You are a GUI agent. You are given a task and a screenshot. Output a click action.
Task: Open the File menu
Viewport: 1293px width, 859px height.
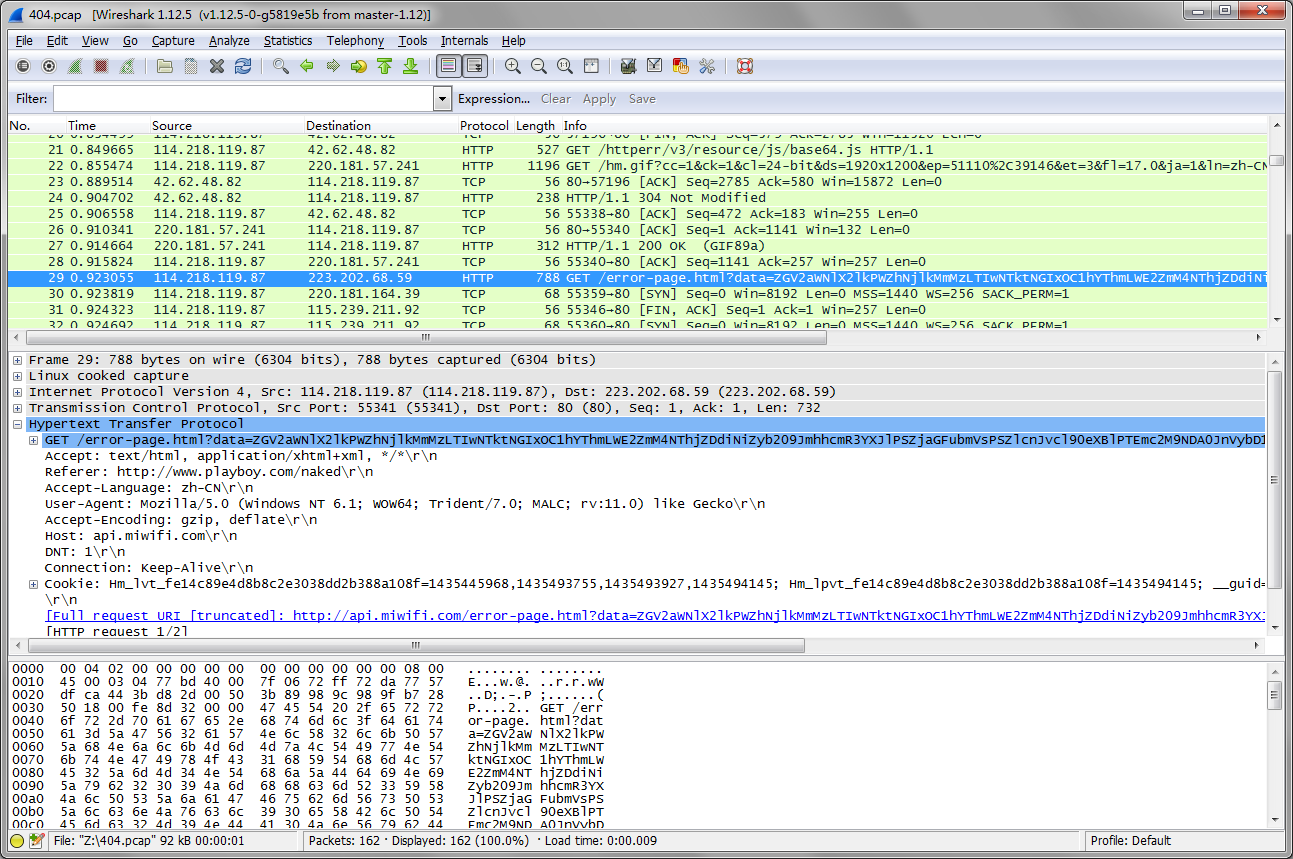[24, 41]
